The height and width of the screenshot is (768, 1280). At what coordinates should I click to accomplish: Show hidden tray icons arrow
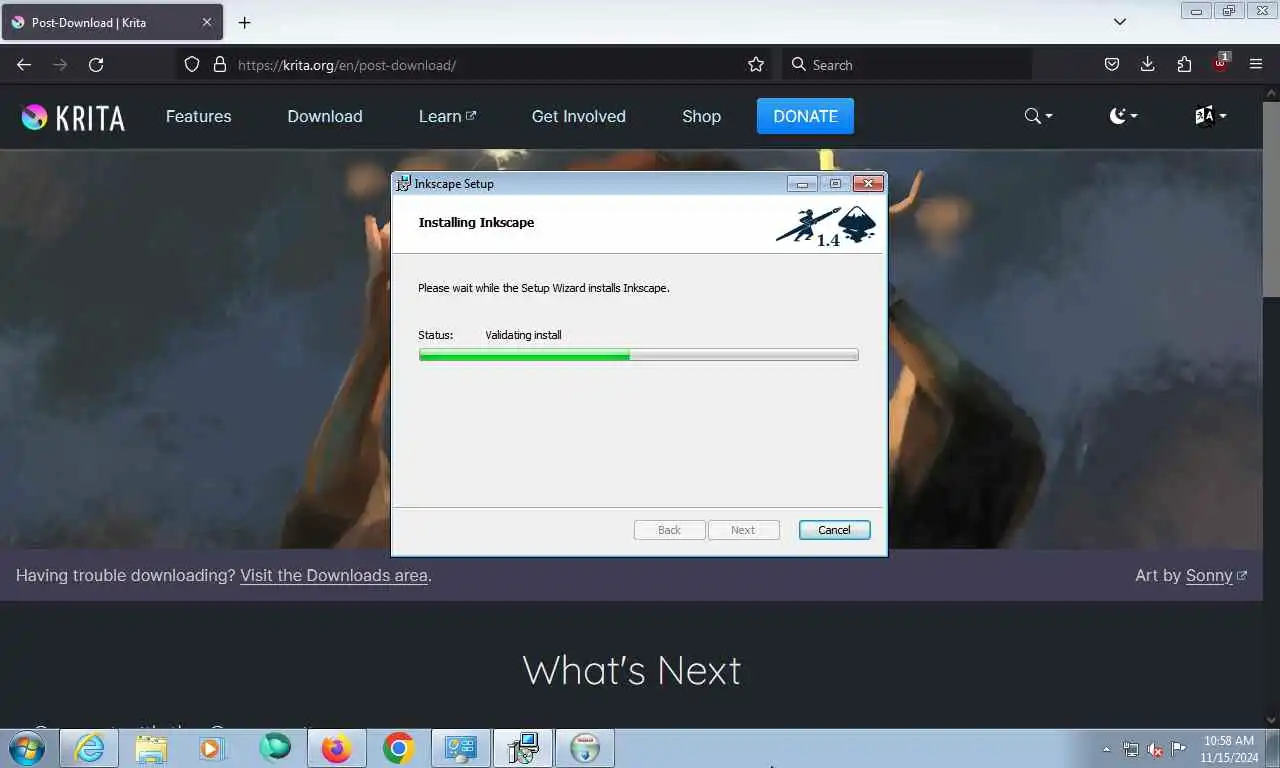pyautogui.click(x=1106, y=749)
